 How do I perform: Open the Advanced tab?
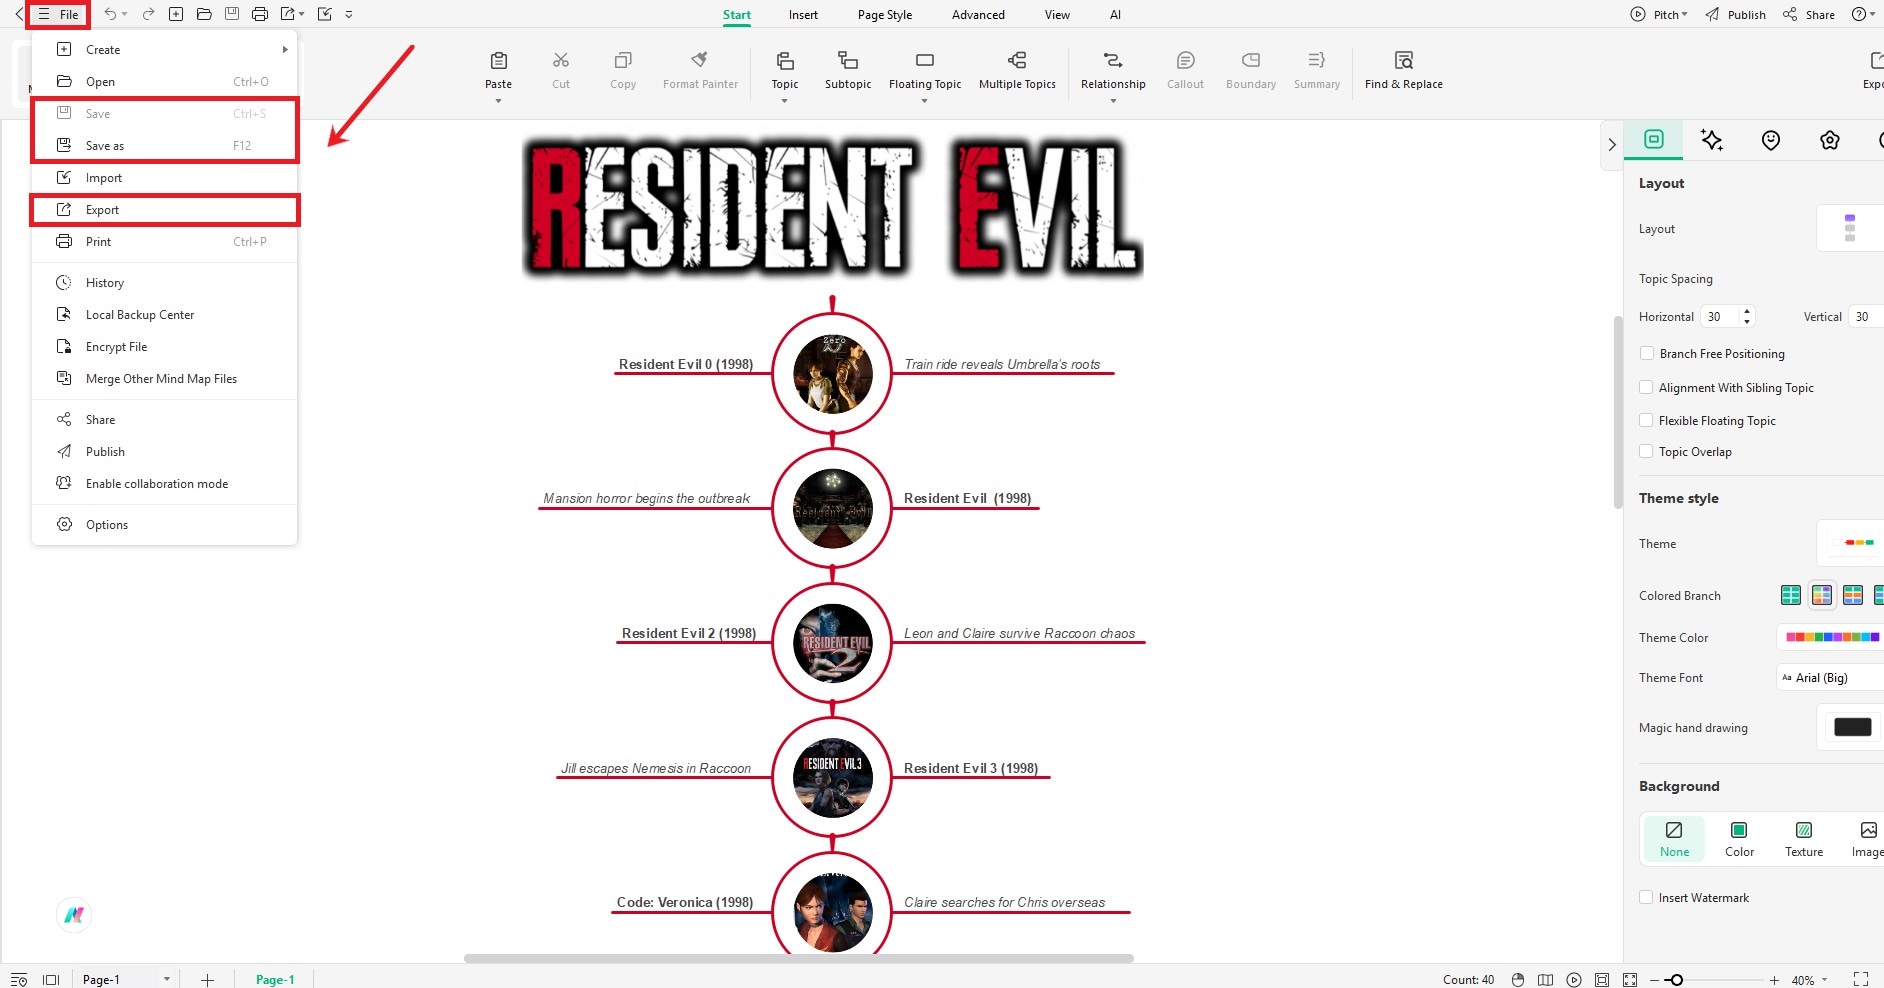[x=978, y=15]
